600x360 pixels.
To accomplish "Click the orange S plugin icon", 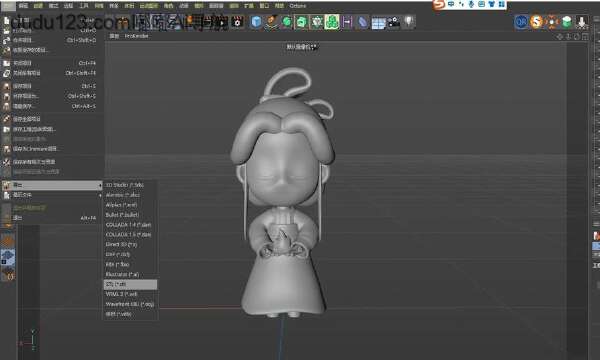I will coord(536,22).
